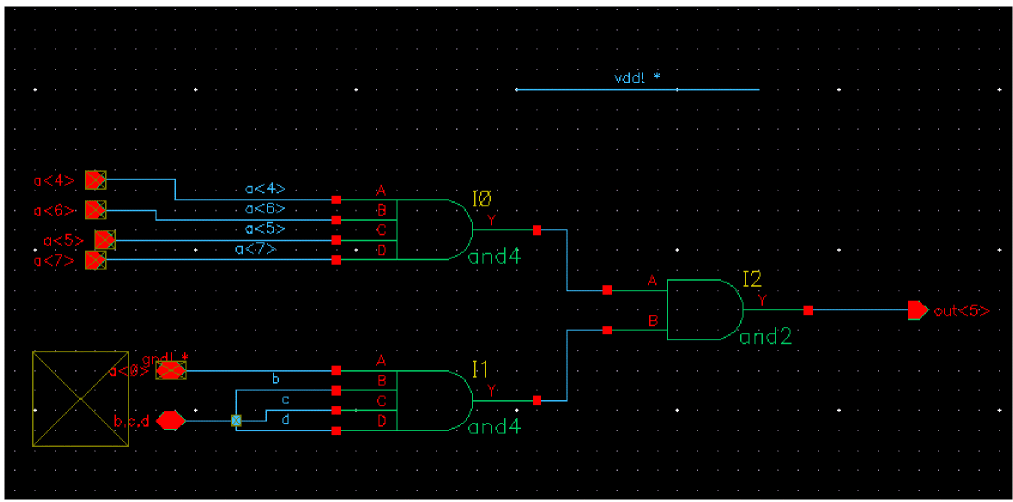
Task: Select the I1 and4 gate body
Action: coord(434,401)
